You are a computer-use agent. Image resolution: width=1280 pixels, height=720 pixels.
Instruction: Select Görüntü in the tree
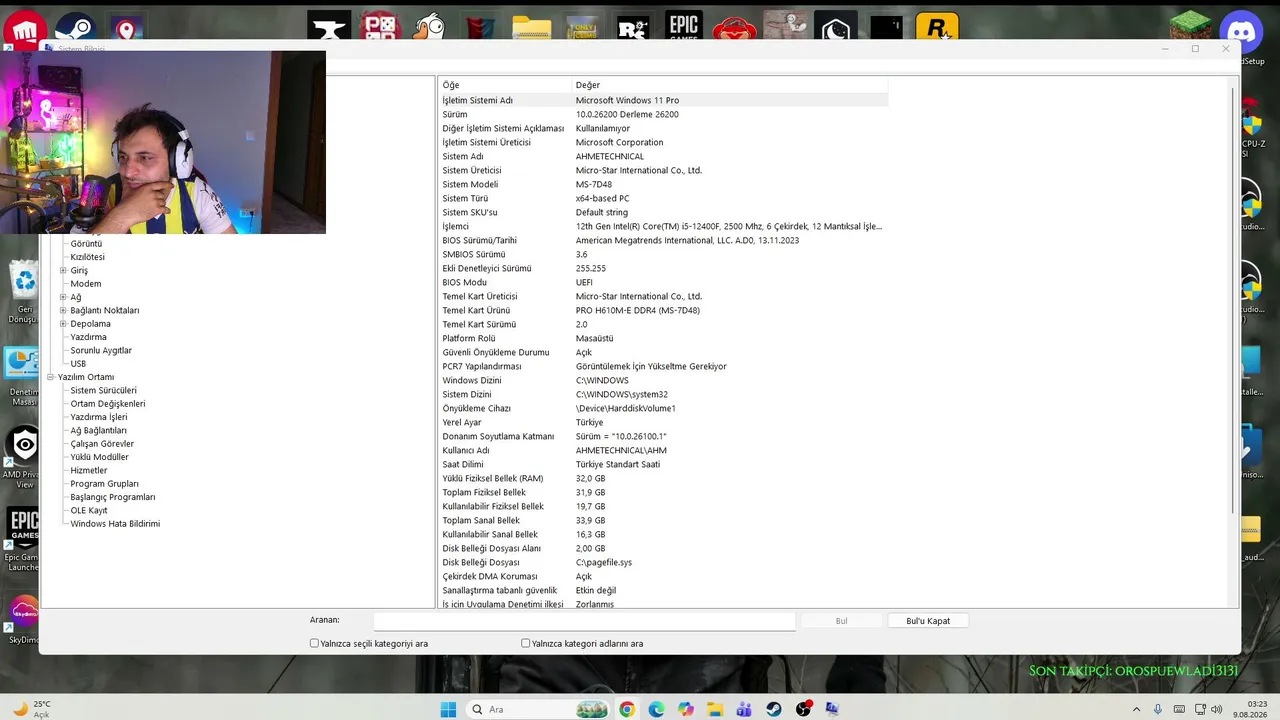(86, 244)
